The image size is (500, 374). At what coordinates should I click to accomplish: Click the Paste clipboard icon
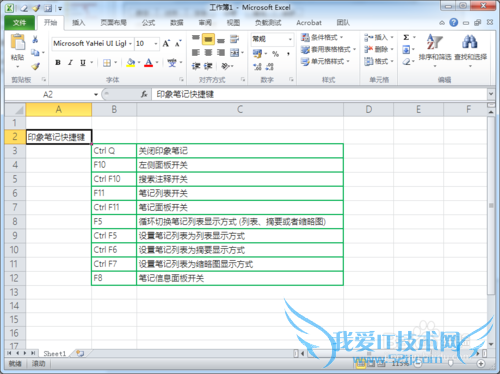pos(17,42)
